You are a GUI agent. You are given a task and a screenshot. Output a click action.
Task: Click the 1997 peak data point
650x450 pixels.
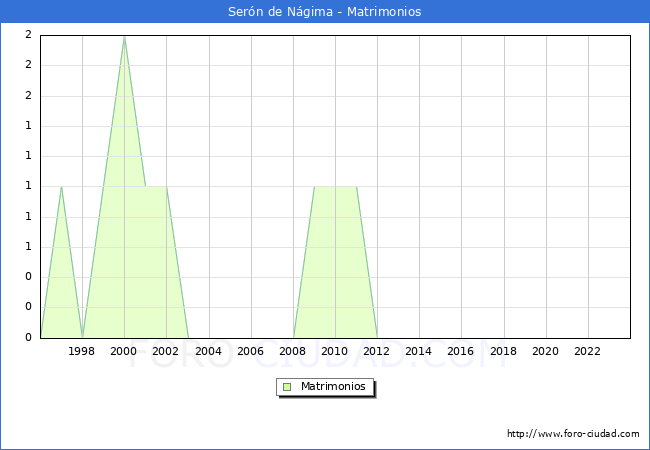[61, 187]
